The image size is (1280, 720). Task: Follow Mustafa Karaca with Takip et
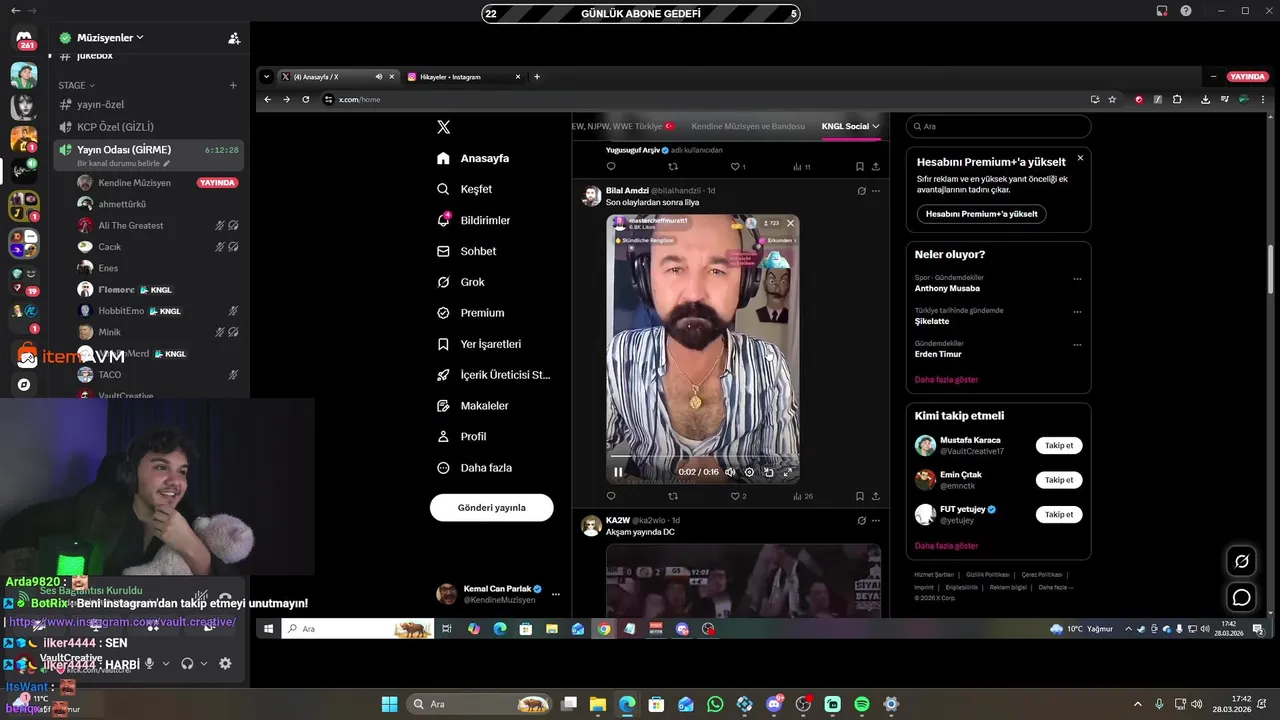[x=1059, y=445]
